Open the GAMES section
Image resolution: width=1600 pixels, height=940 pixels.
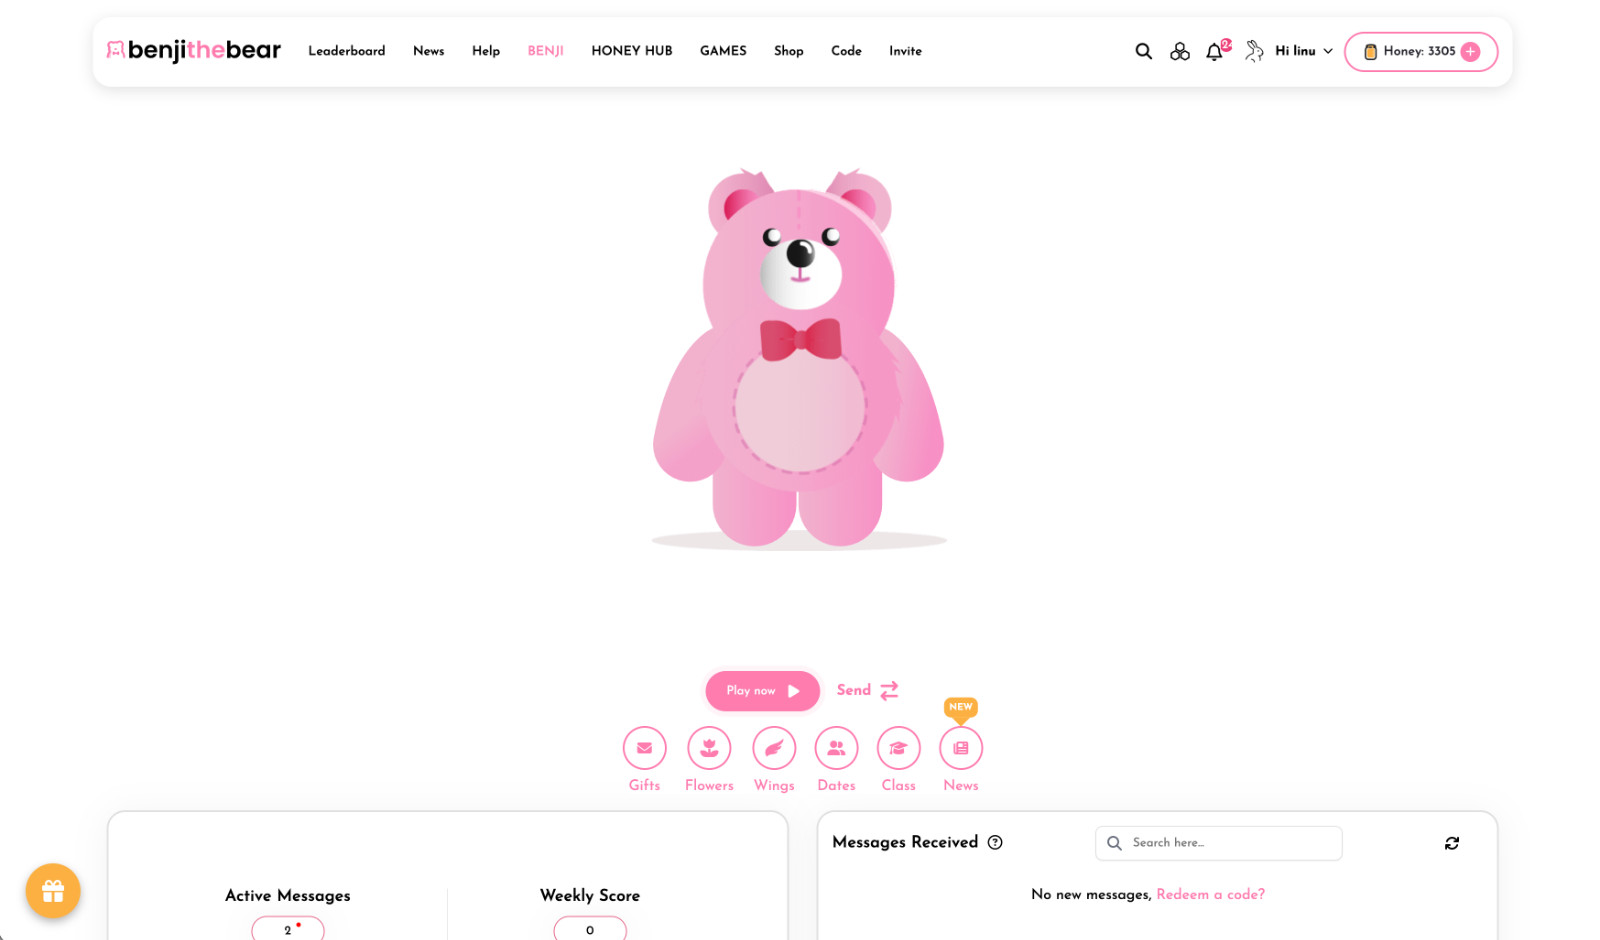click(x=723, y=51)
